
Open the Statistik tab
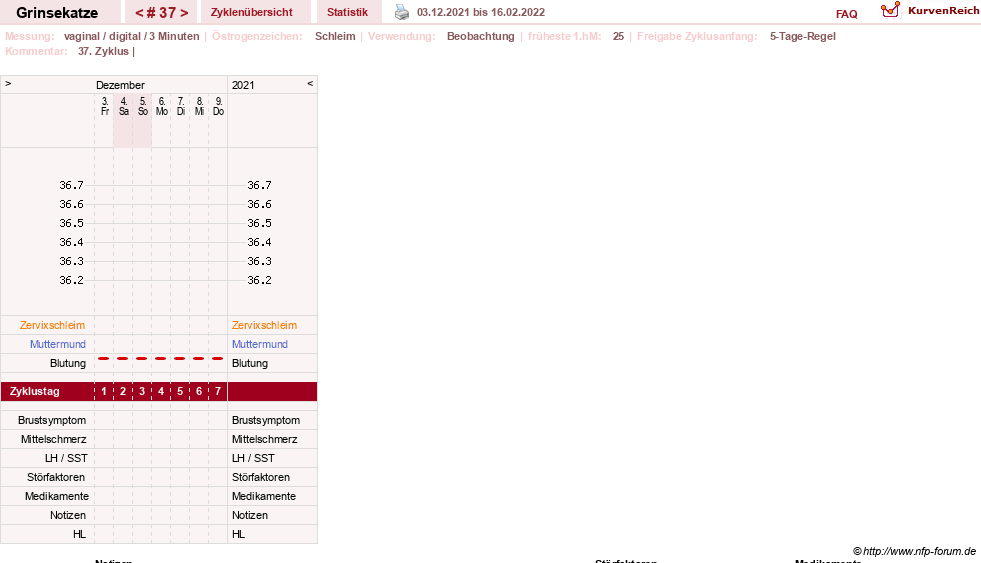click(347, 12)
